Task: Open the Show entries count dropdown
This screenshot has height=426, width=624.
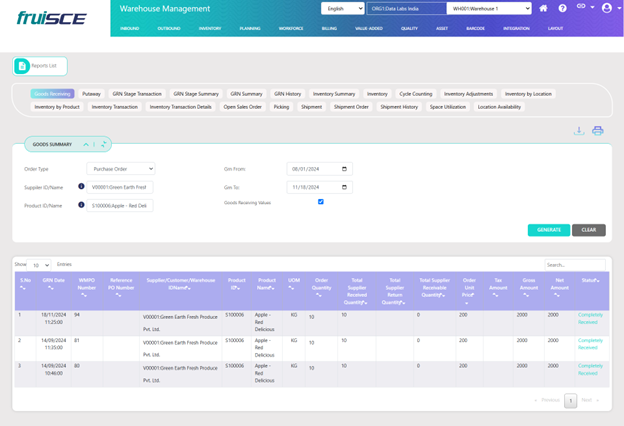Action: 40,265
